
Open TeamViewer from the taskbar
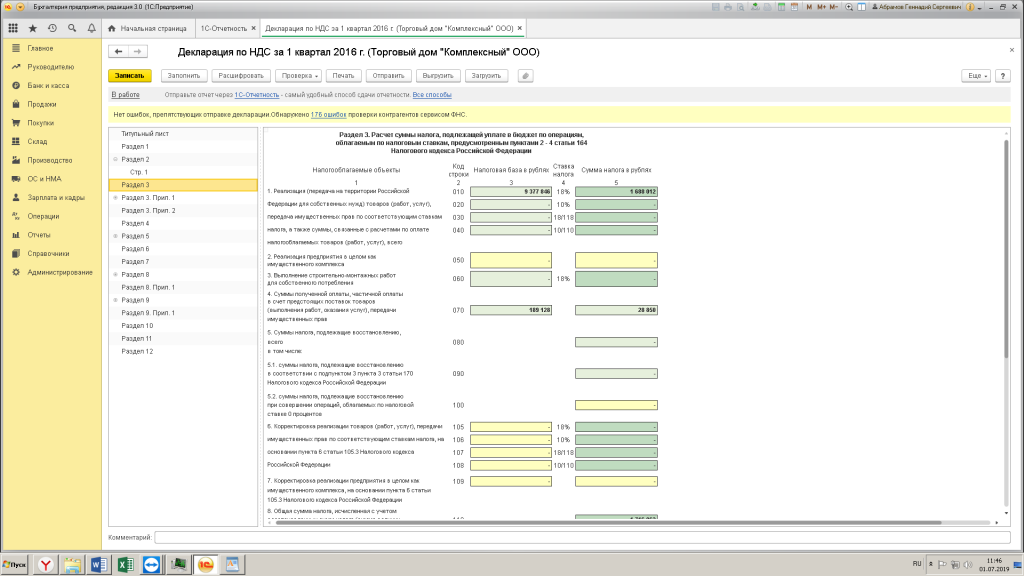pos(152,564)
